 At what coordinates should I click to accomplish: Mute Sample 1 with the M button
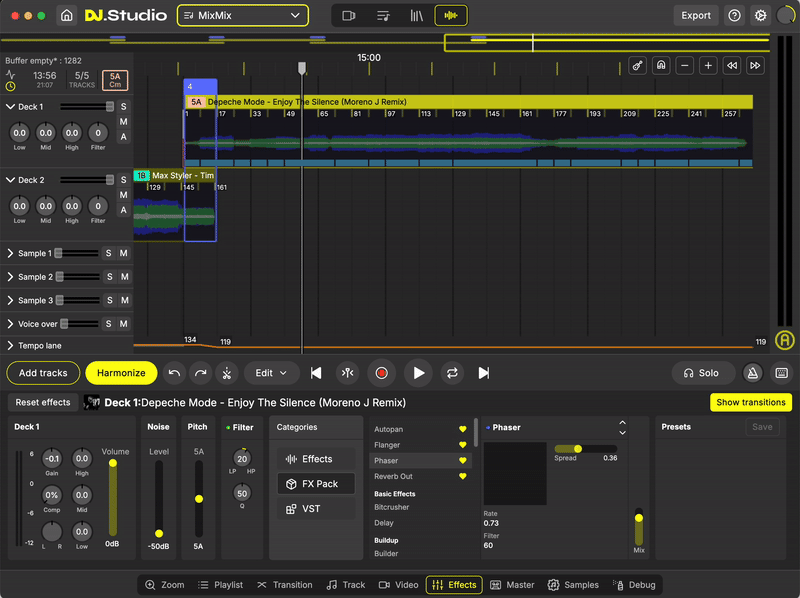124,254
